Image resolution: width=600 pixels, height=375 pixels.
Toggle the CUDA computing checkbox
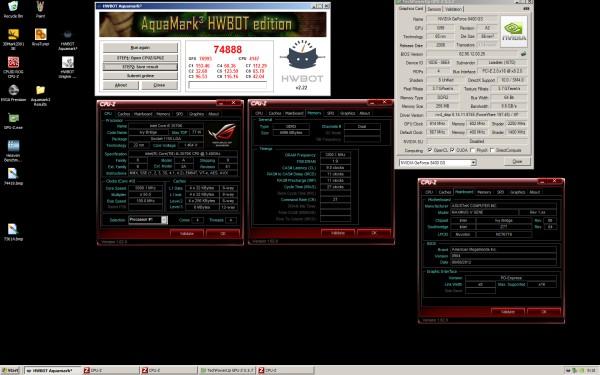point(452,150)
